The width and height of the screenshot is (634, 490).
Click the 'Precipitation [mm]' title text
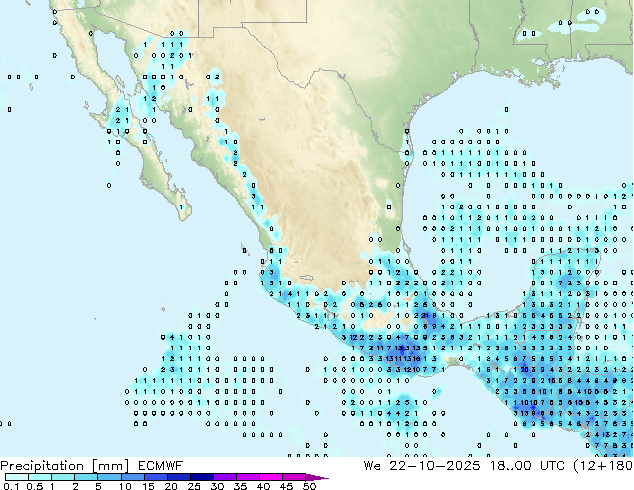click(x=64, y=466)
